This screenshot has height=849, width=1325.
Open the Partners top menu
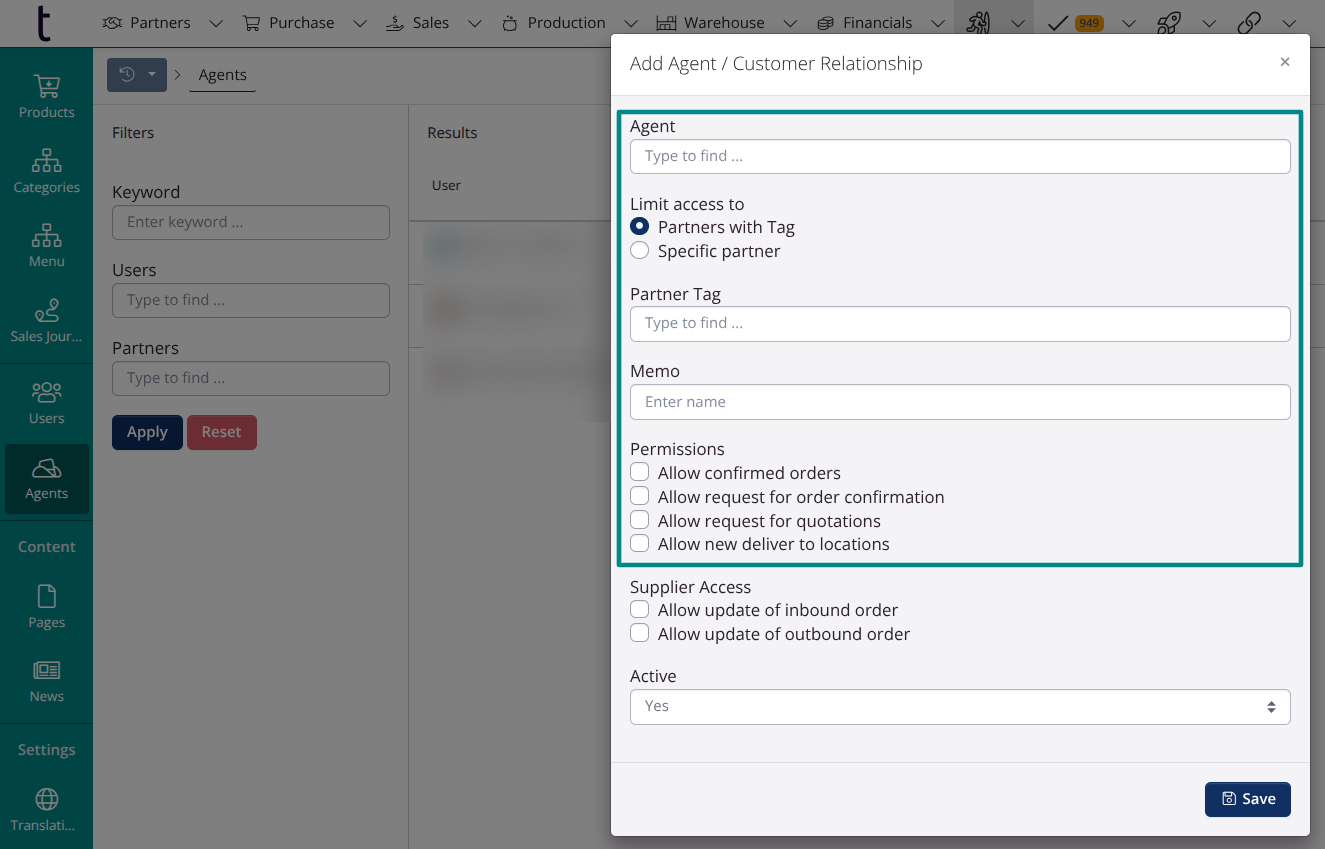point(147,23)
